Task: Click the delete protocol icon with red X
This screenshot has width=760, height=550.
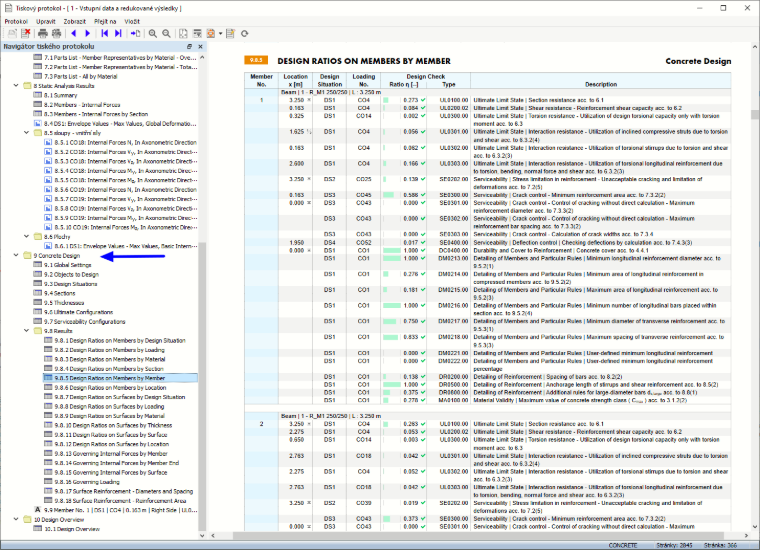Action: point(25,33)
